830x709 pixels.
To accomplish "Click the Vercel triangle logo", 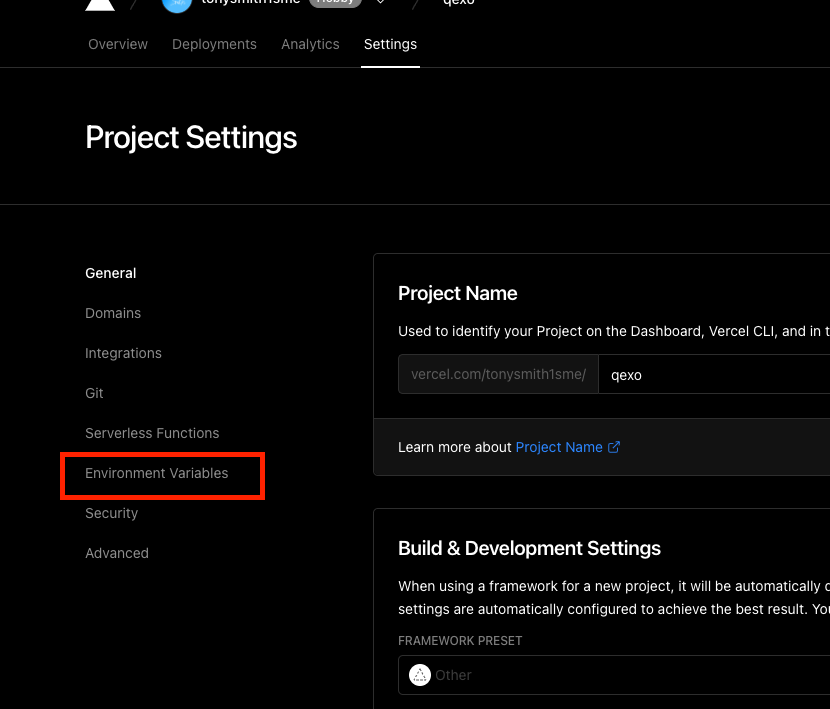I will tap(100, 4).
